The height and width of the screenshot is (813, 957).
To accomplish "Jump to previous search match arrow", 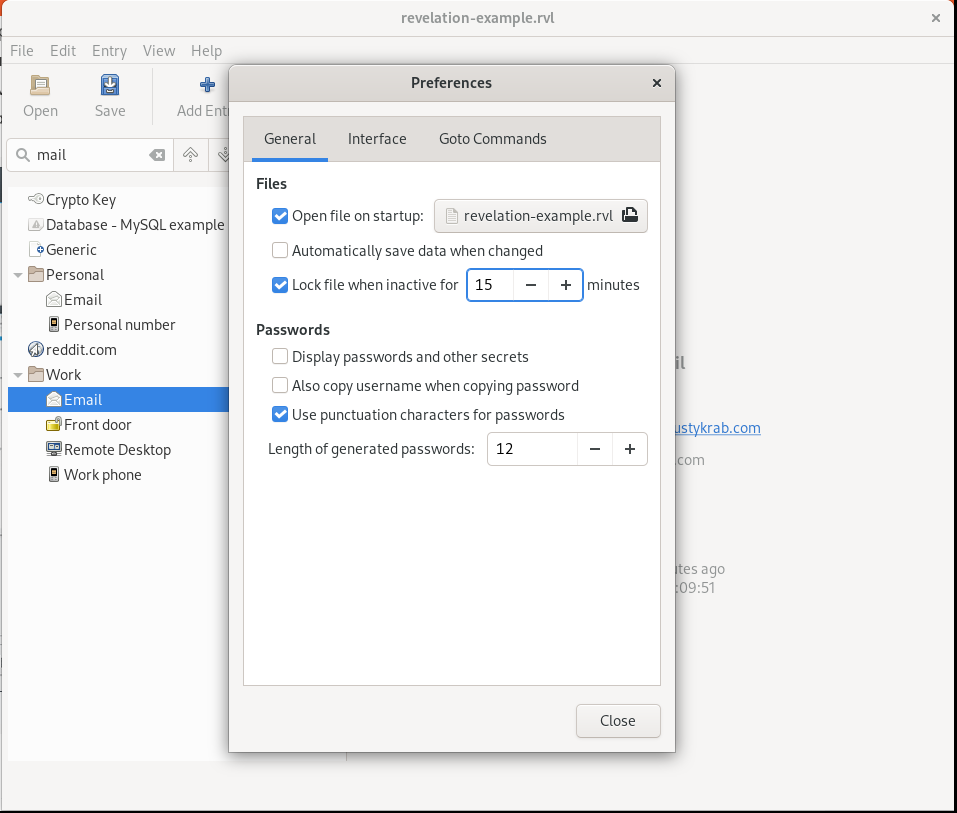I will coord(190,155).
